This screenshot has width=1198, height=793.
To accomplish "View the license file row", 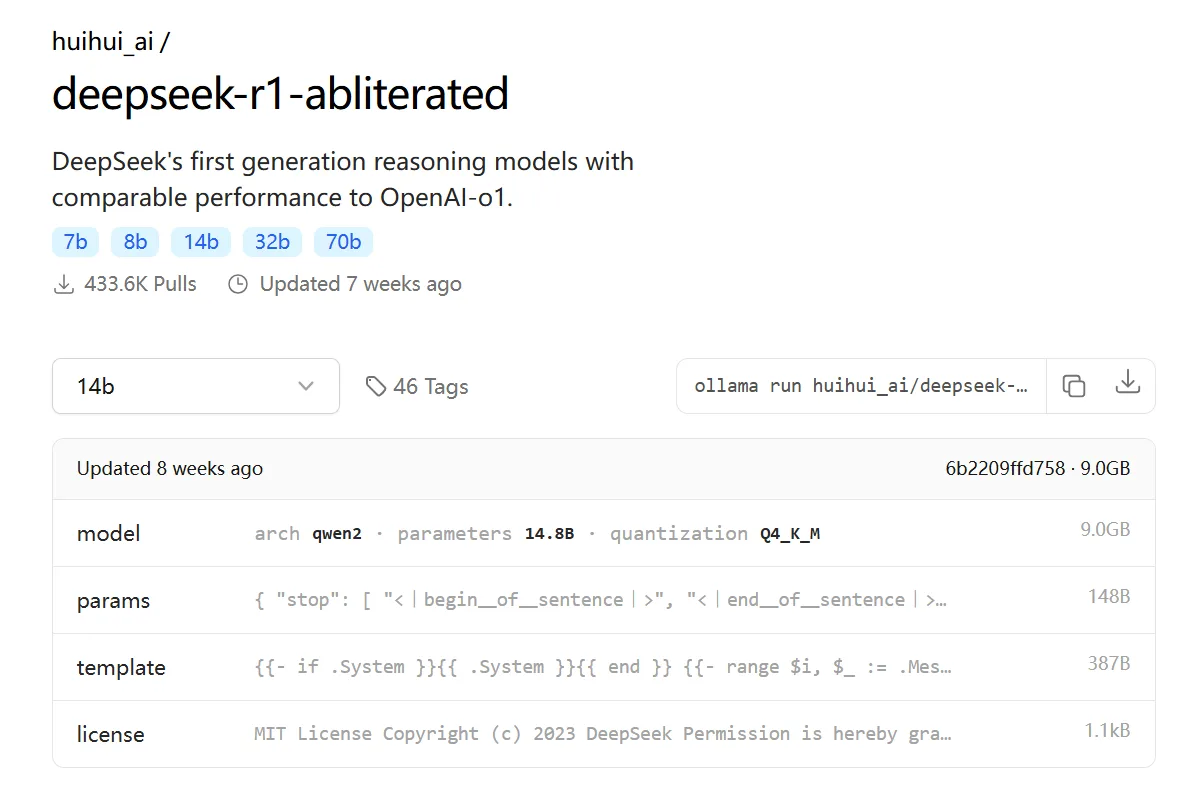I will 604,734.
